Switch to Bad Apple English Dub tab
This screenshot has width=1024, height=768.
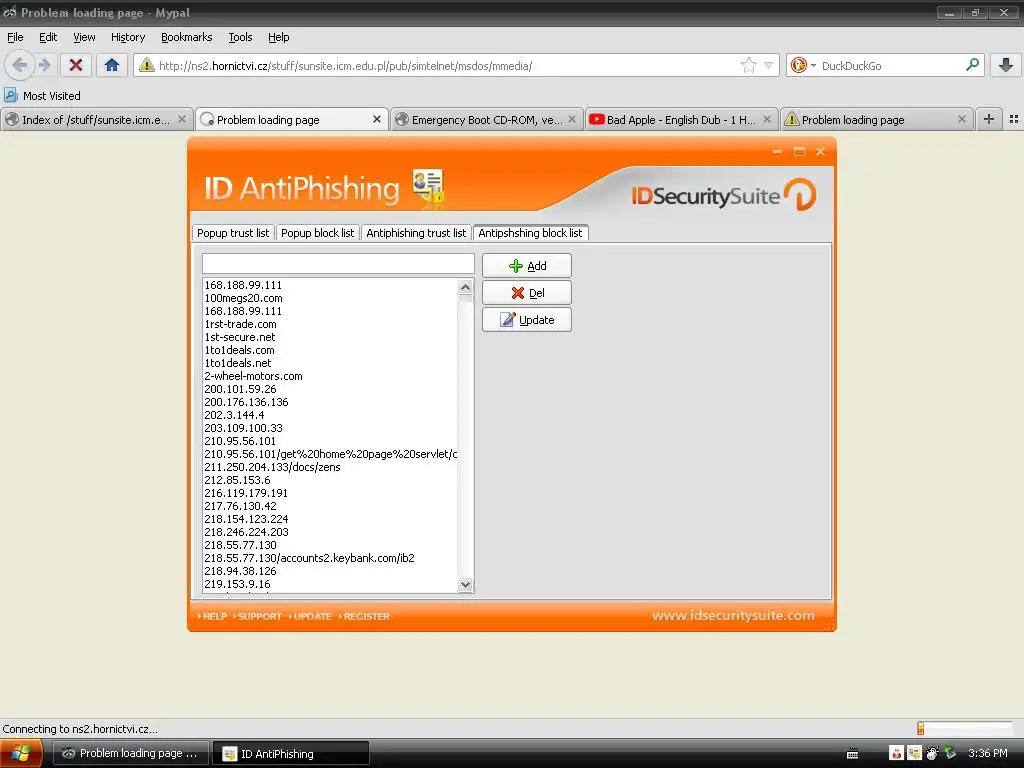click(x=682, y=120)
